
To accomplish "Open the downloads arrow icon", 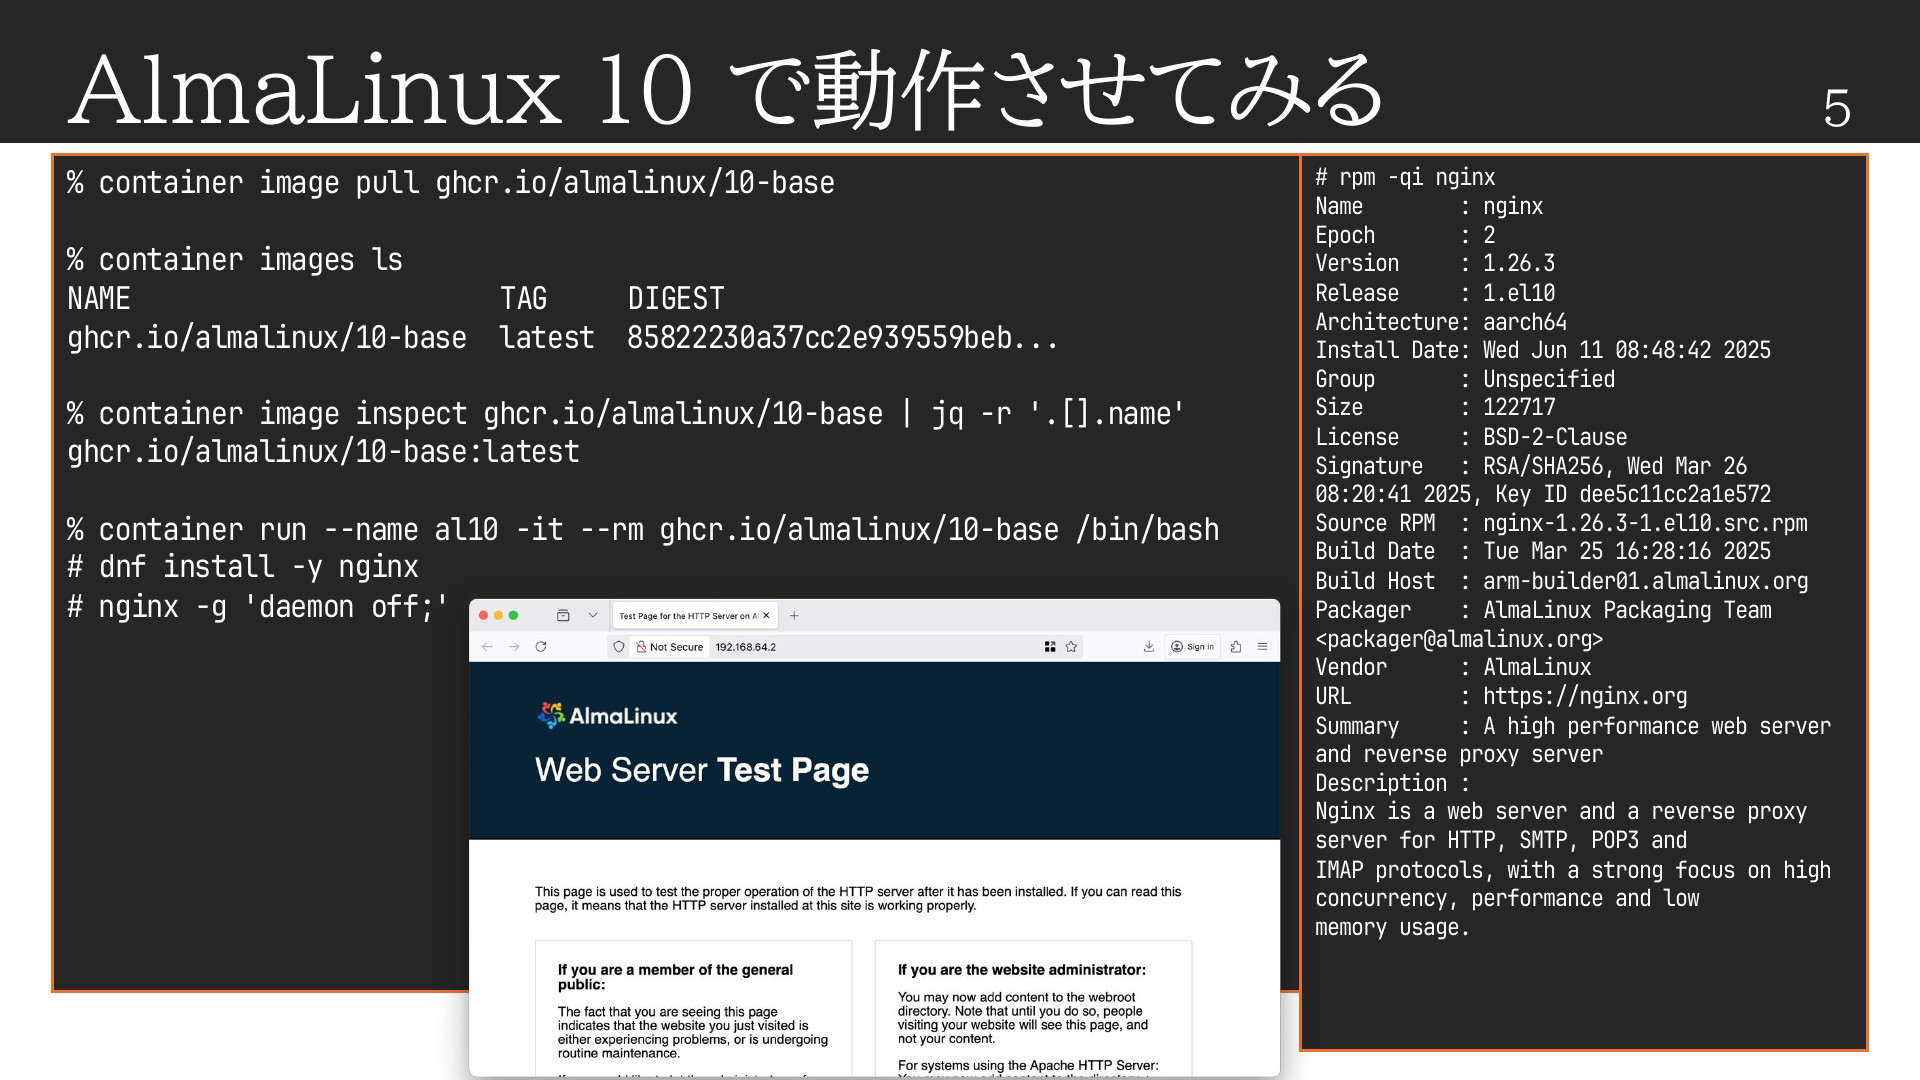I will pos(1149,647).
